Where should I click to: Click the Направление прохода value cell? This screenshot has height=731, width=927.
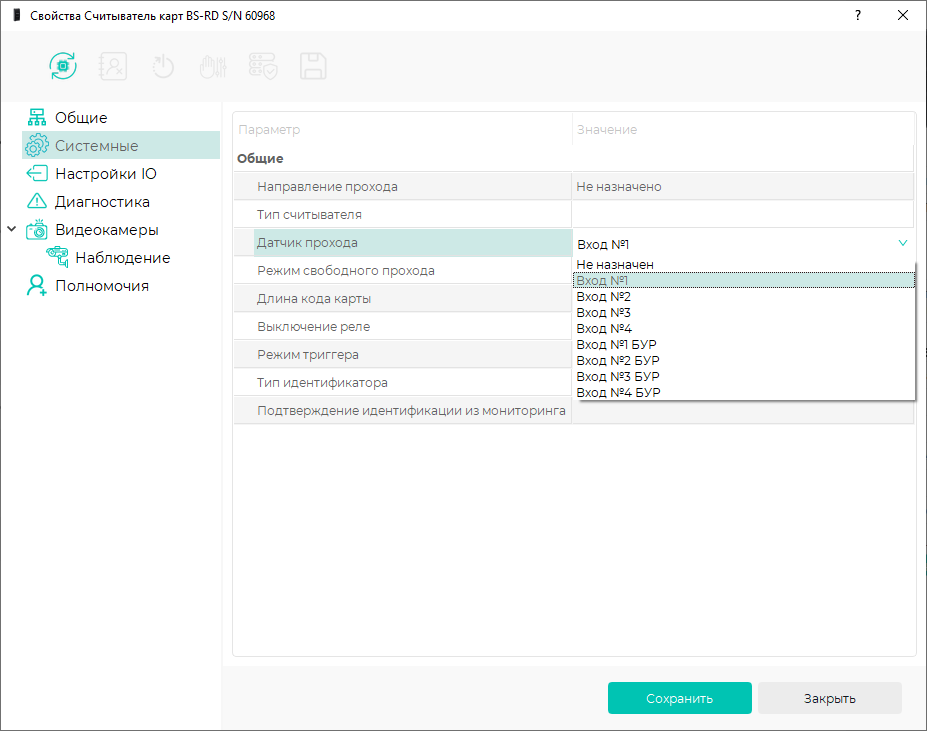[x=743, y=186]
